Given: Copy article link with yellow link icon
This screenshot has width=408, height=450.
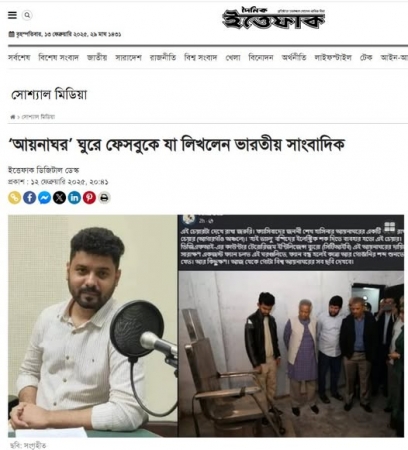Looking at the screenshot, I should coord(14,198).
